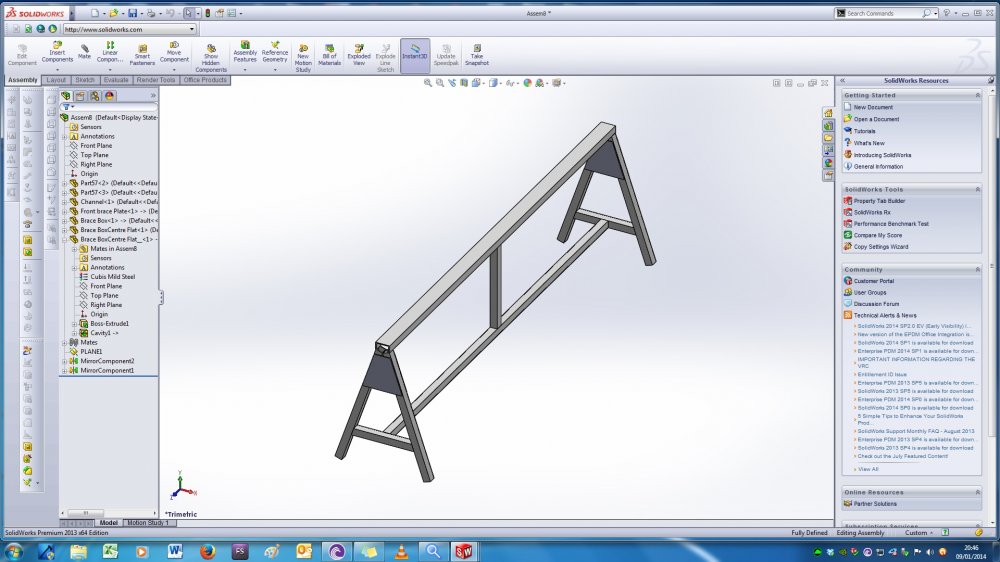Open Smart Fasteners tool
The image size is (1000, 562).
pyautogui.click(x=142, y=54)
